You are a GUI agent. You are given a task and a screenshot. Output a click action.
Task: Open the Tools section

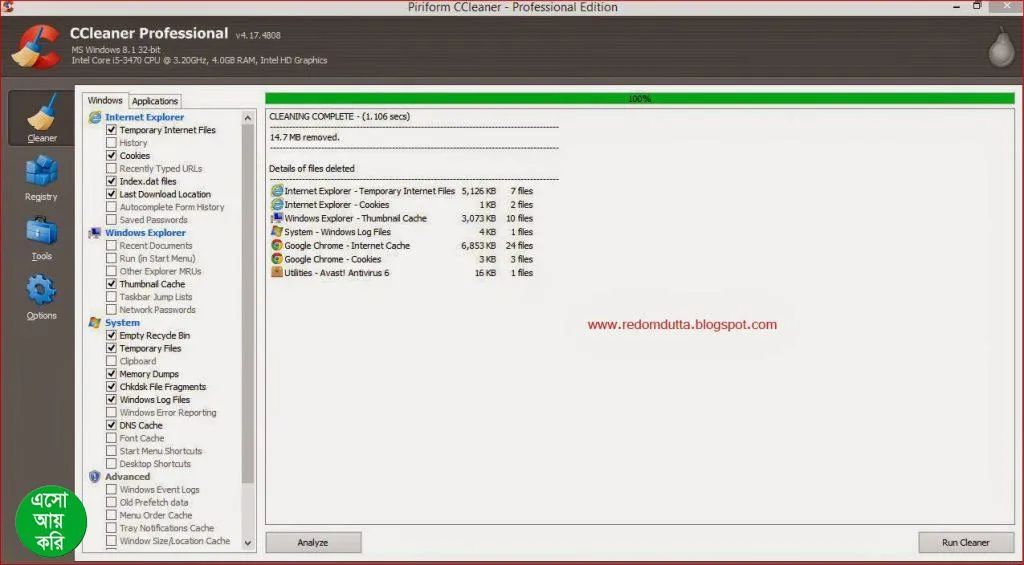coord(41,236)
